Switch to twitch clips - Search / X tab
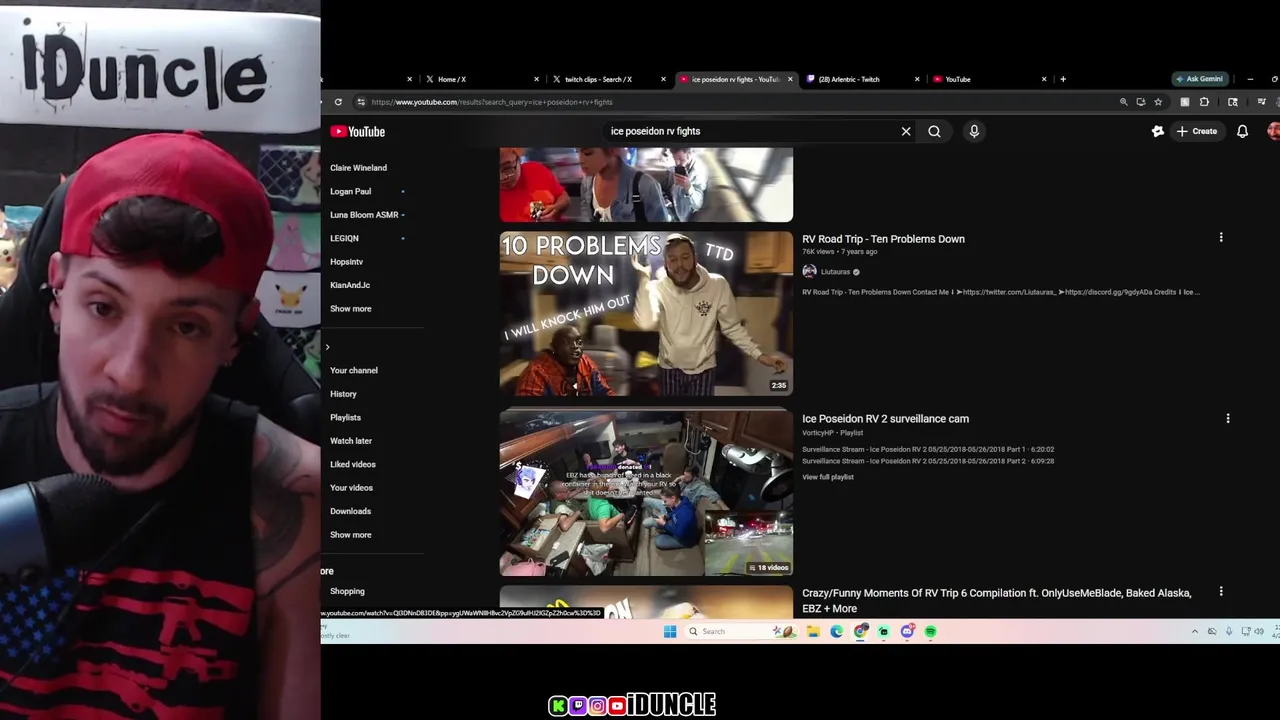The width and height of the screenshot is (1280, 720). 607,79
